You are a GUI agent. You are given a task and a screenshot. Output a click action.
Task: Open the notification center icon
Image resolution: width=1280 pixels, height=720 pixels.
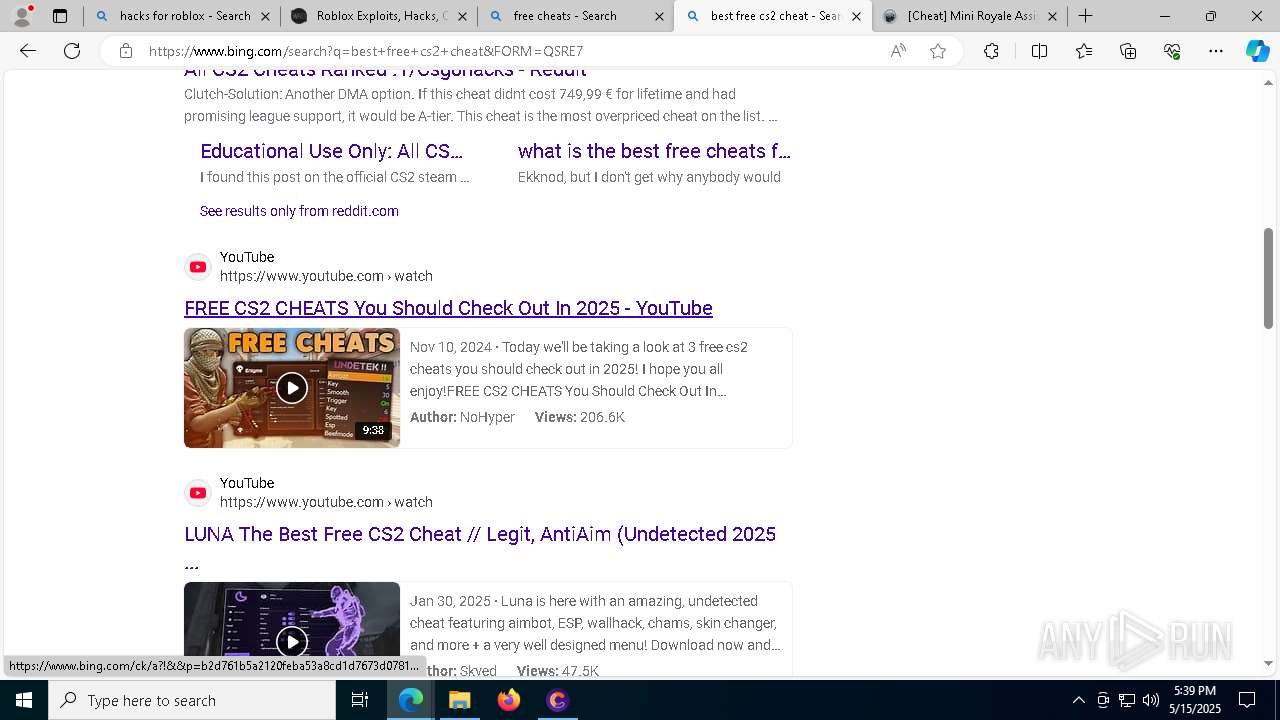(x=1247, y=700)
